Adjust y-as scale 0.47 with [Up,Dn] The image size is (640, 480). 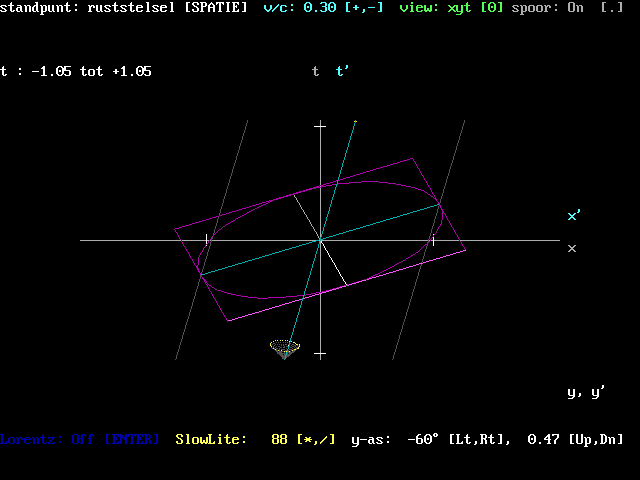pyautogui.click(x=595, y=439)
